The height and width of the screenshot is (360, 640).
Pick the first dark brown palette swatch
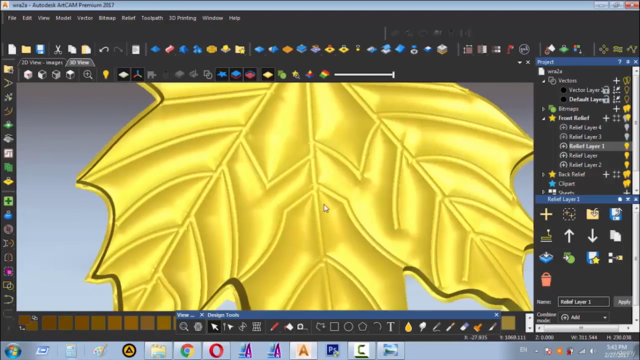49,323
